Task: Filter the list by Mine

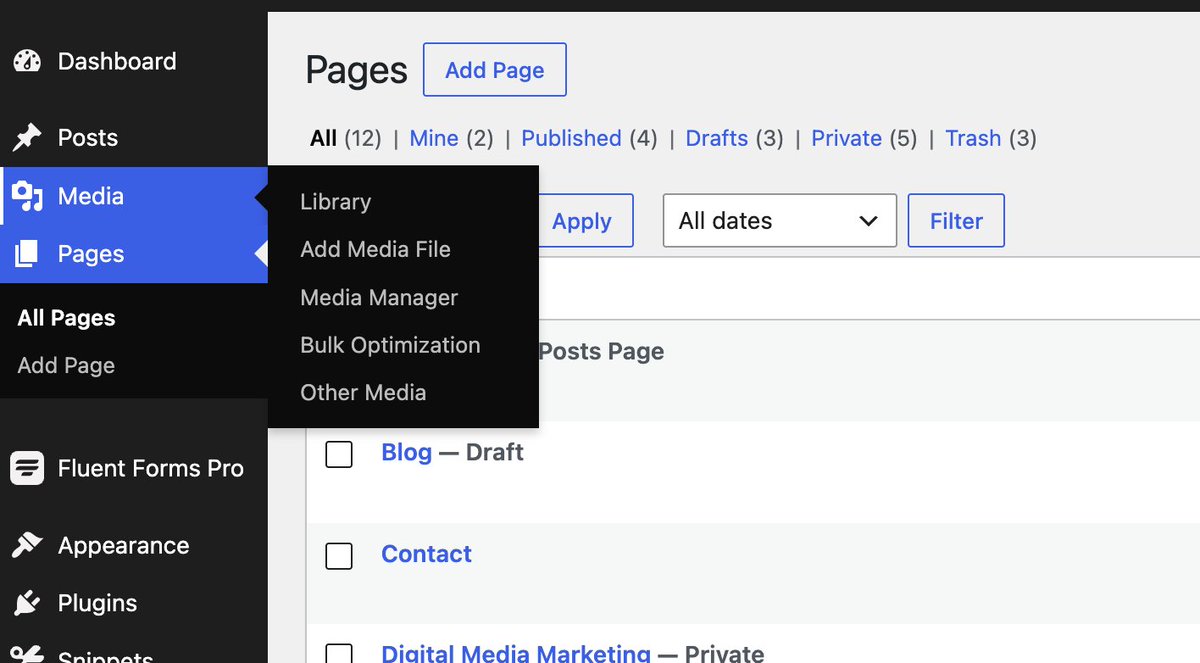Action: pyautogui.click(x=434, y=138)
